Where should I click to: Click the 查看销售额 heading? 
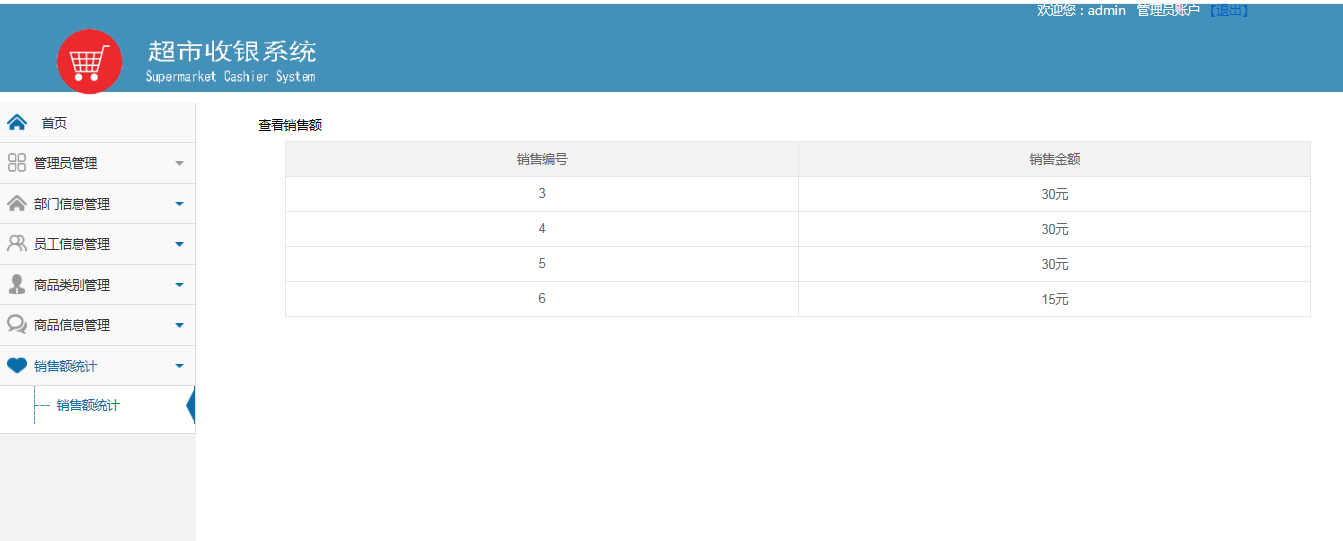tap(290, 125)
